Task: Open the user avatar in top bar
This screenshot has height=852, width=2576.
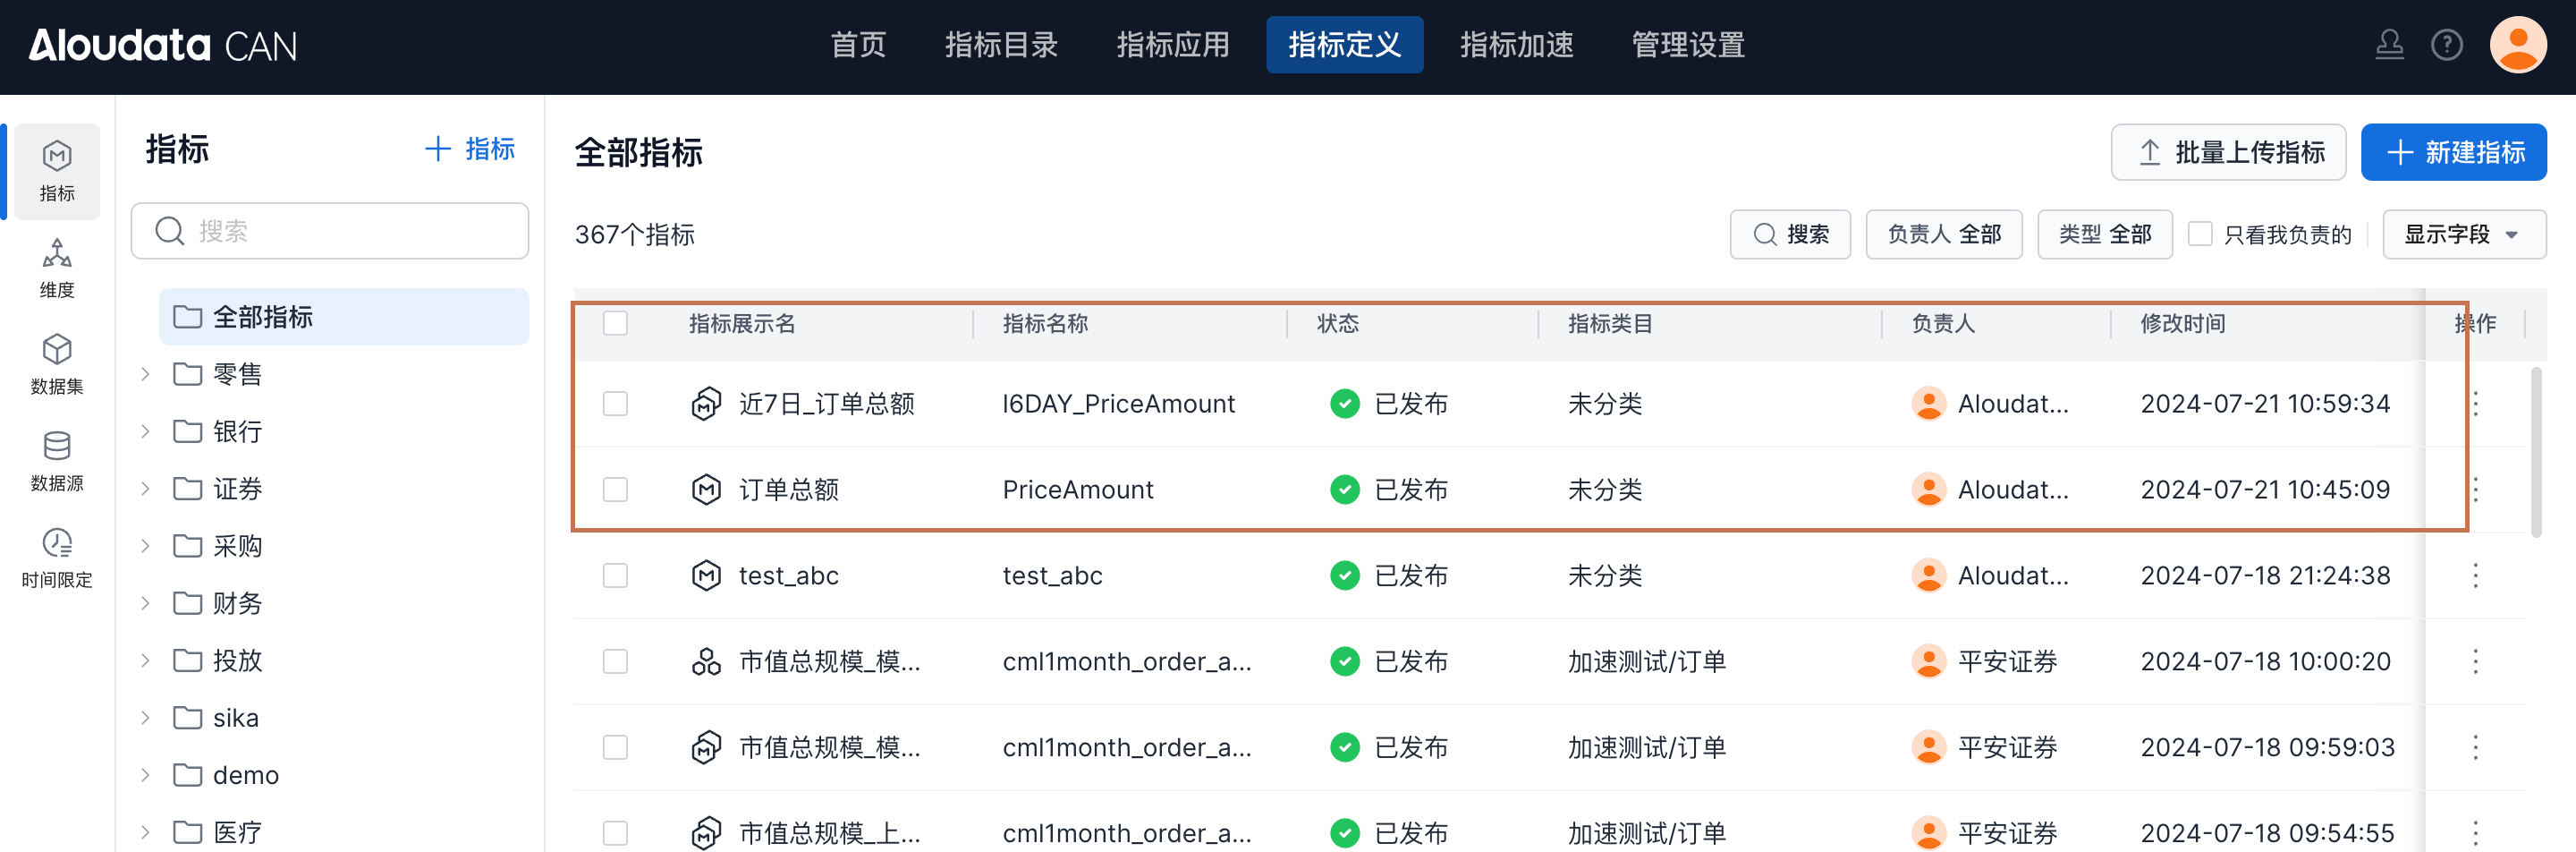Action: (2516, 45)
